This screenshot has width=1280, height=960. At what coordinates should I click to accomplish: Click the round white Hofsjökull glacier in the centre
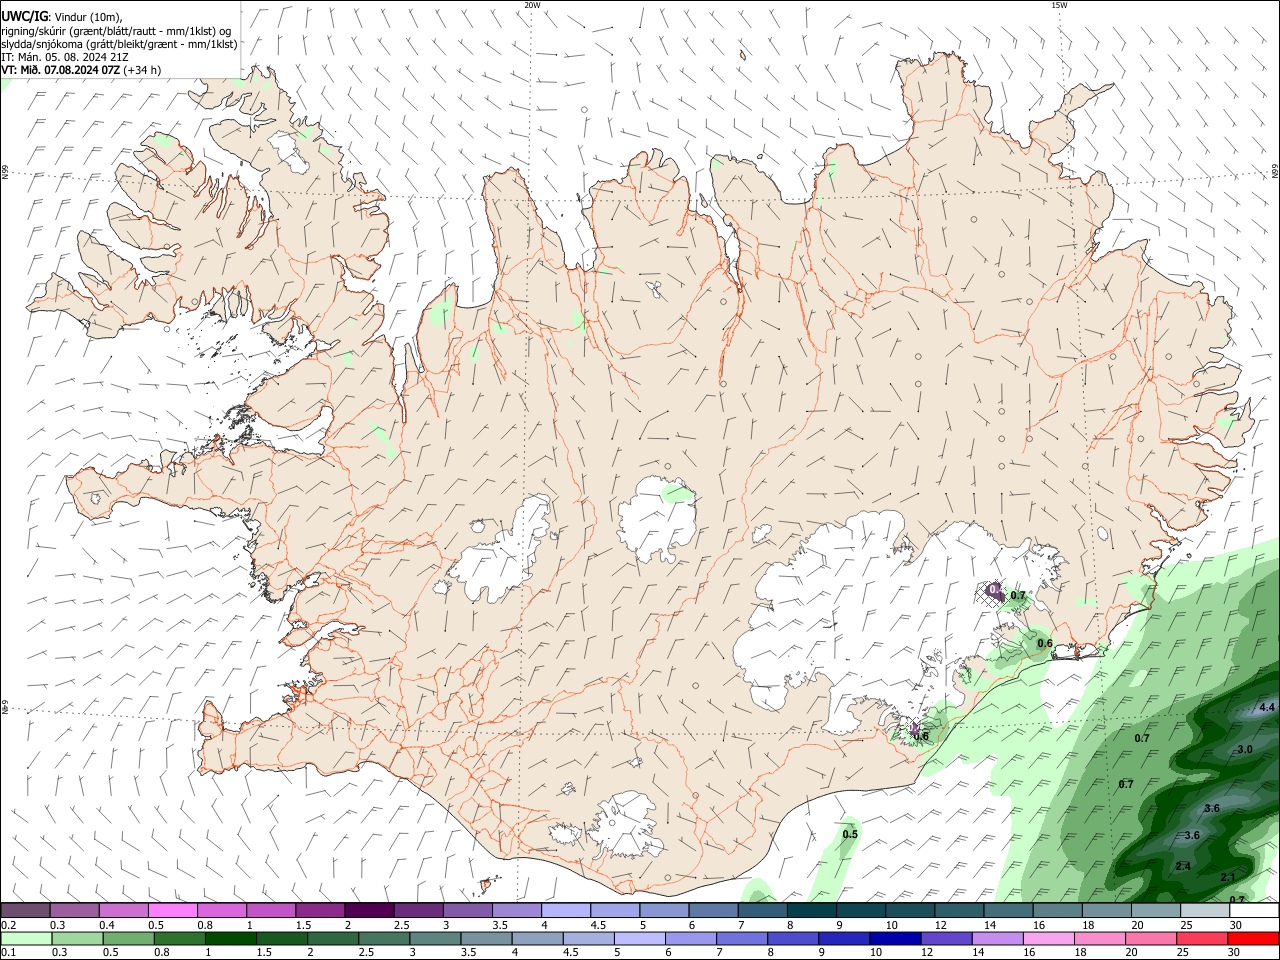pyautogui.click(x=657, y=519)
